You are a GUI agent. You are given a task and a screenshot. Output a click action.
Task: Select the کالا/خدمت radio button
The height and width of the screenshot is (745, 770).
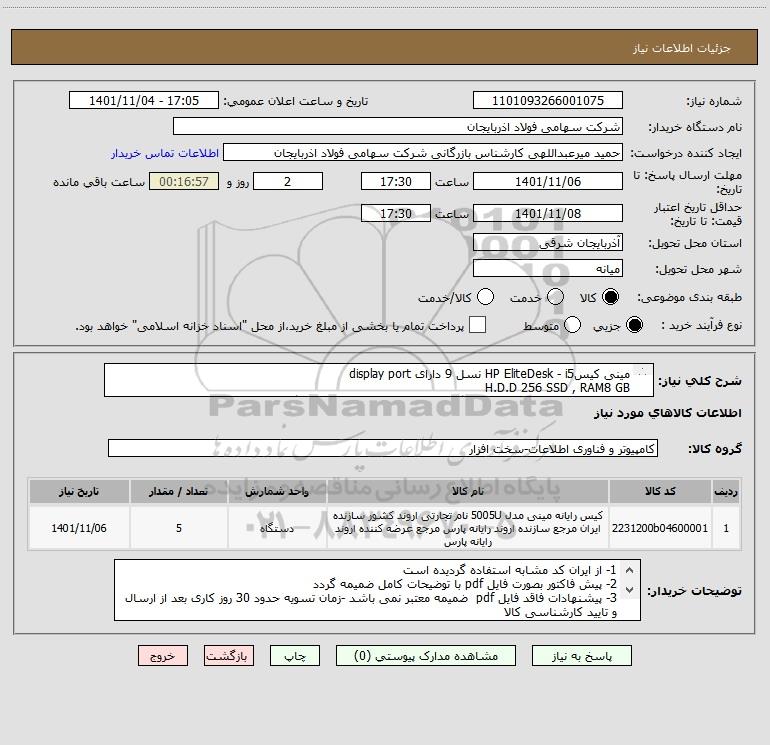pos(485,297)
